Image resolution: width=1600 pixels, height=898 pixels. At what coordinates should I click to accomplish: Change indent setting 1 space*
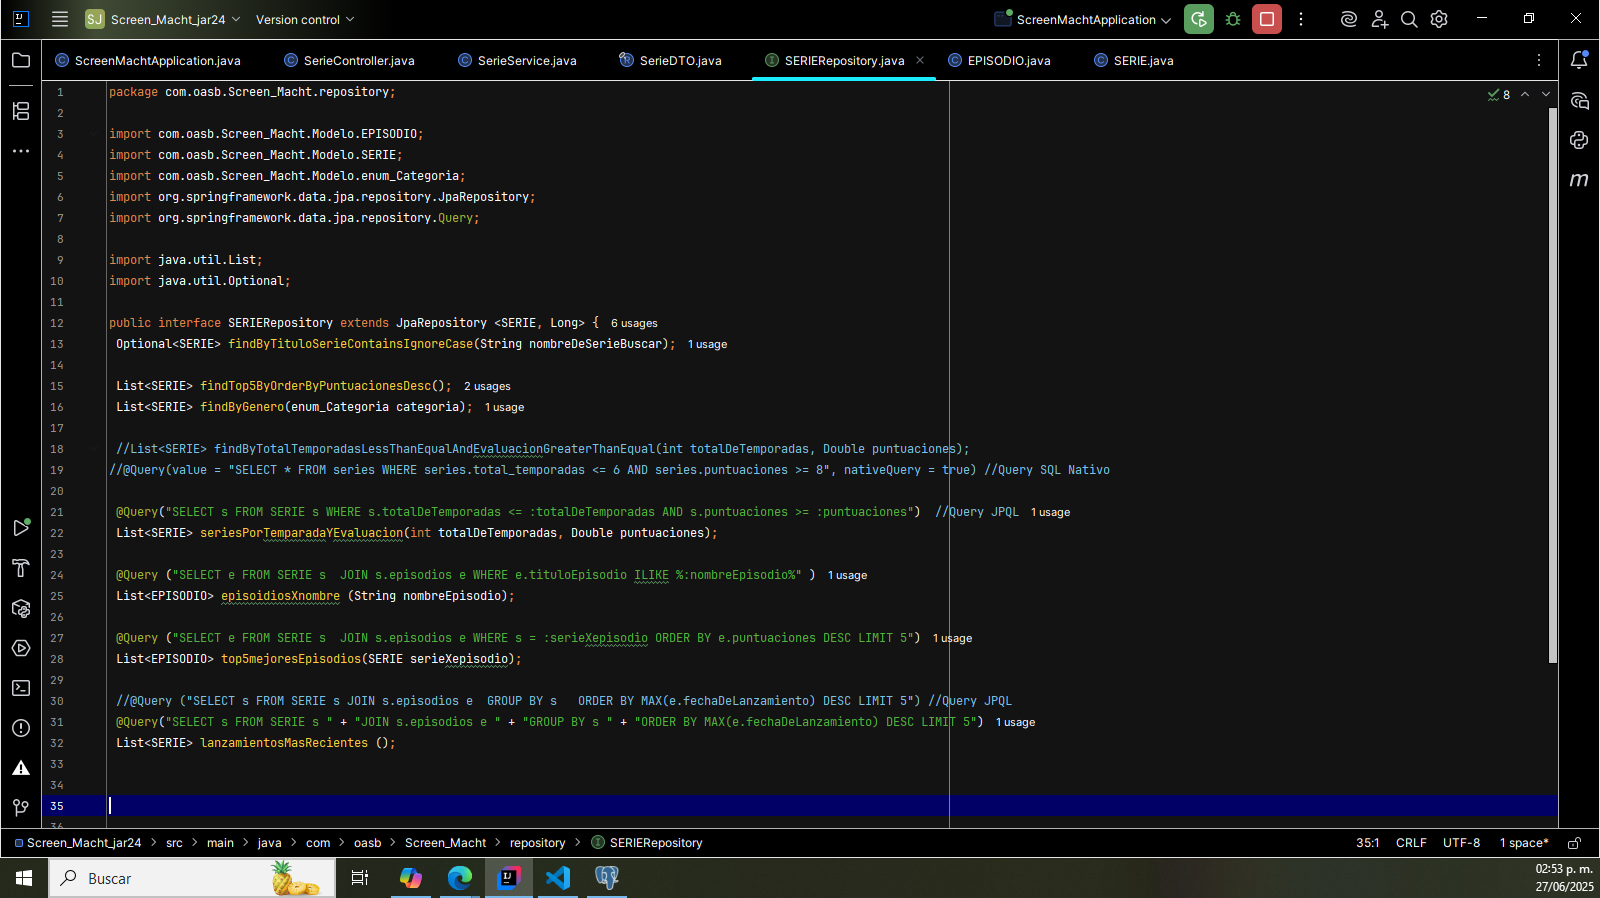[x=1524, y=843]
